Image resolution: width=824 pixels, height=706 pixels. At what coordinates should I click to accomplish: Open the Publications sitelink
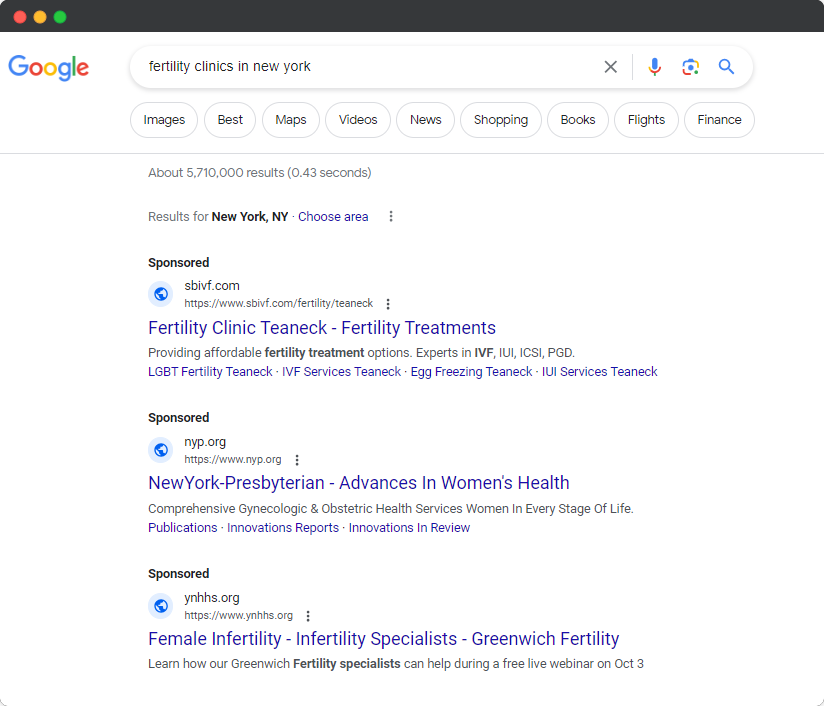(x=182, y=528)
